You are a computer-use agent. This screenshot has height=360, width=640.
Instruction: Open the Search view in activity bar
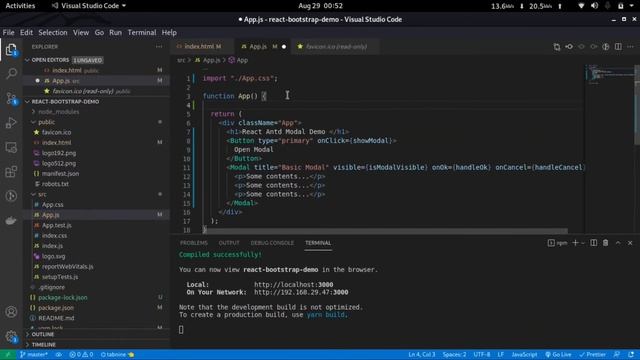(x=11, y=73)
